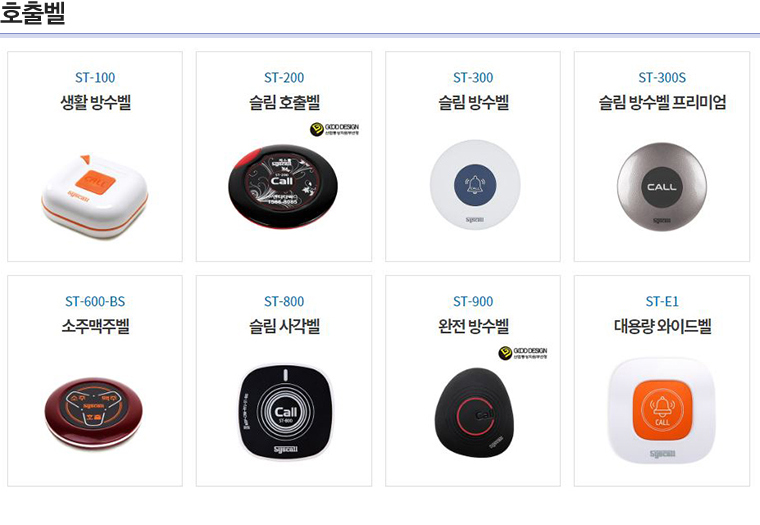The height and width of the screenshot is (525, 760).
Task: Click the Good Design badge on ST-200
Action: (x=334, y=129)
